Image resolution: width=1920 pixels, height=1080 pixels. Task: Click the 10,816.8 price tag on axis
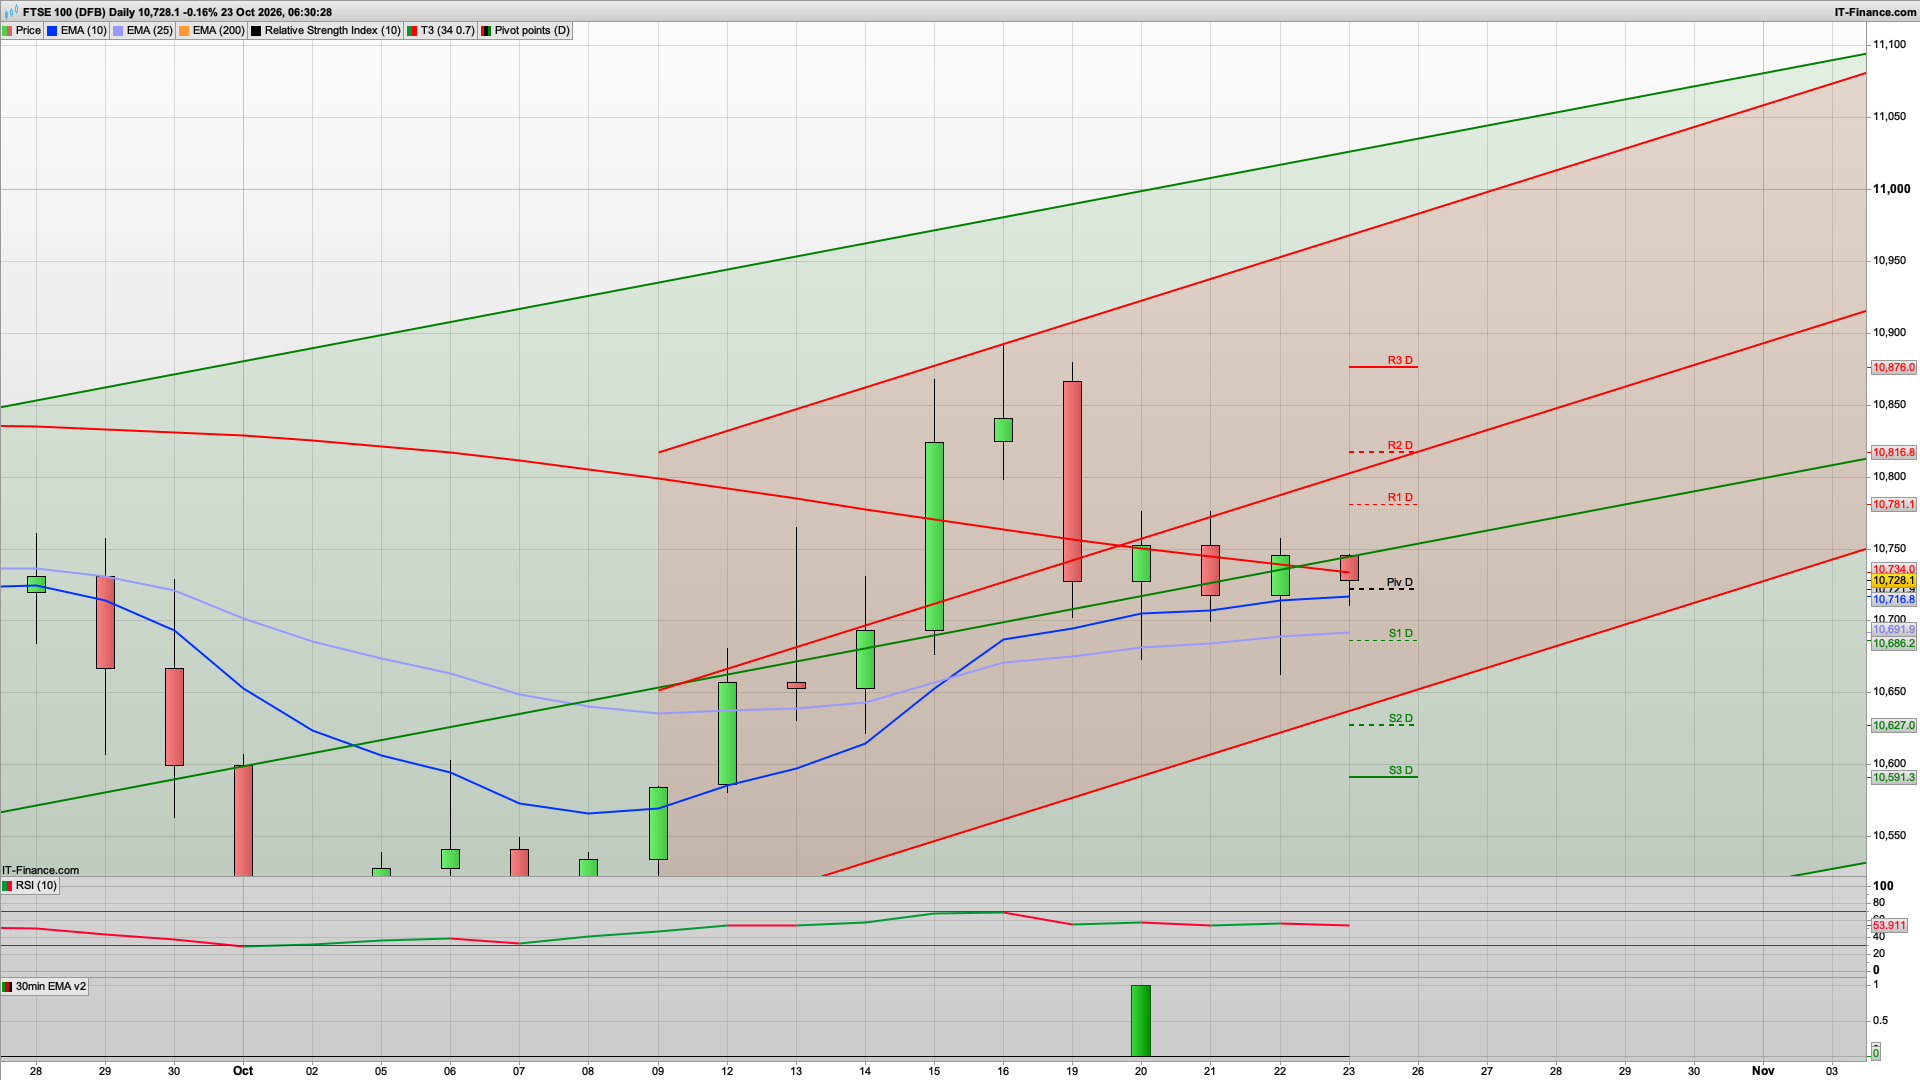click(x=1894, y=453)
